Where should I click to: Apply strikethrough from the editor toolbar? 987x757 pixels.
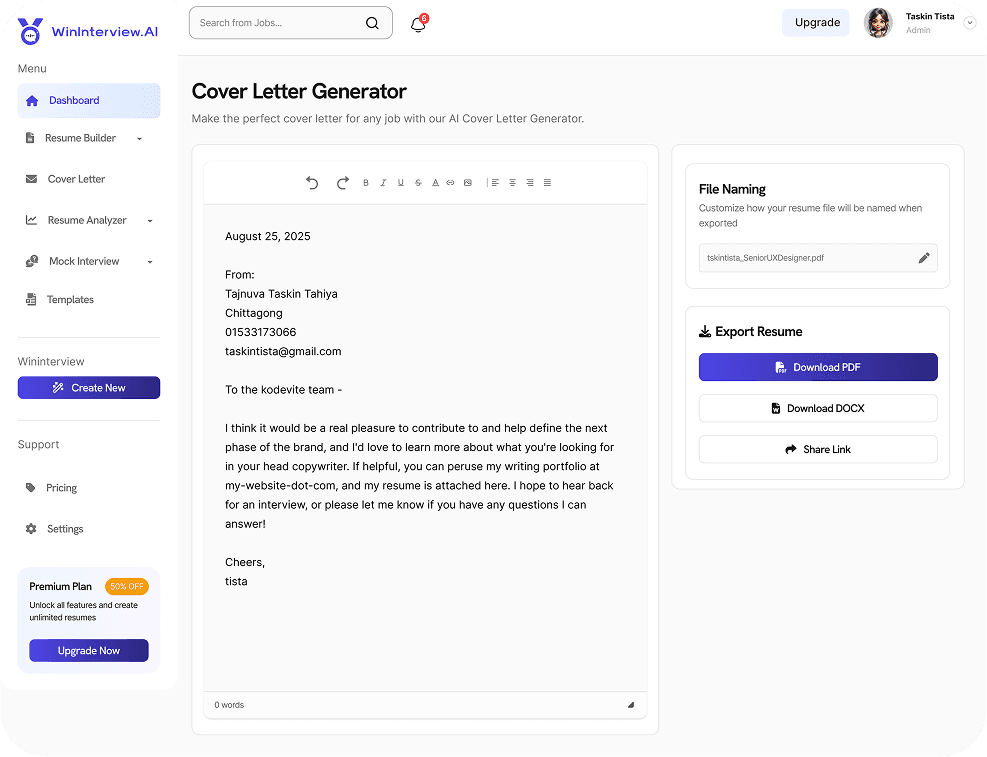(x=418, y=183)
